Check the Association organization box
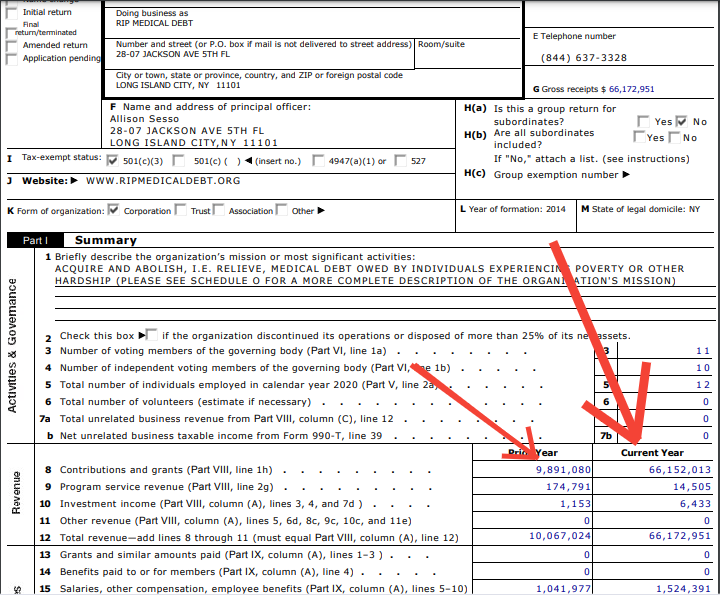Image resolution: width=720 pixels, height=595 pixels. tap(219, 210)
